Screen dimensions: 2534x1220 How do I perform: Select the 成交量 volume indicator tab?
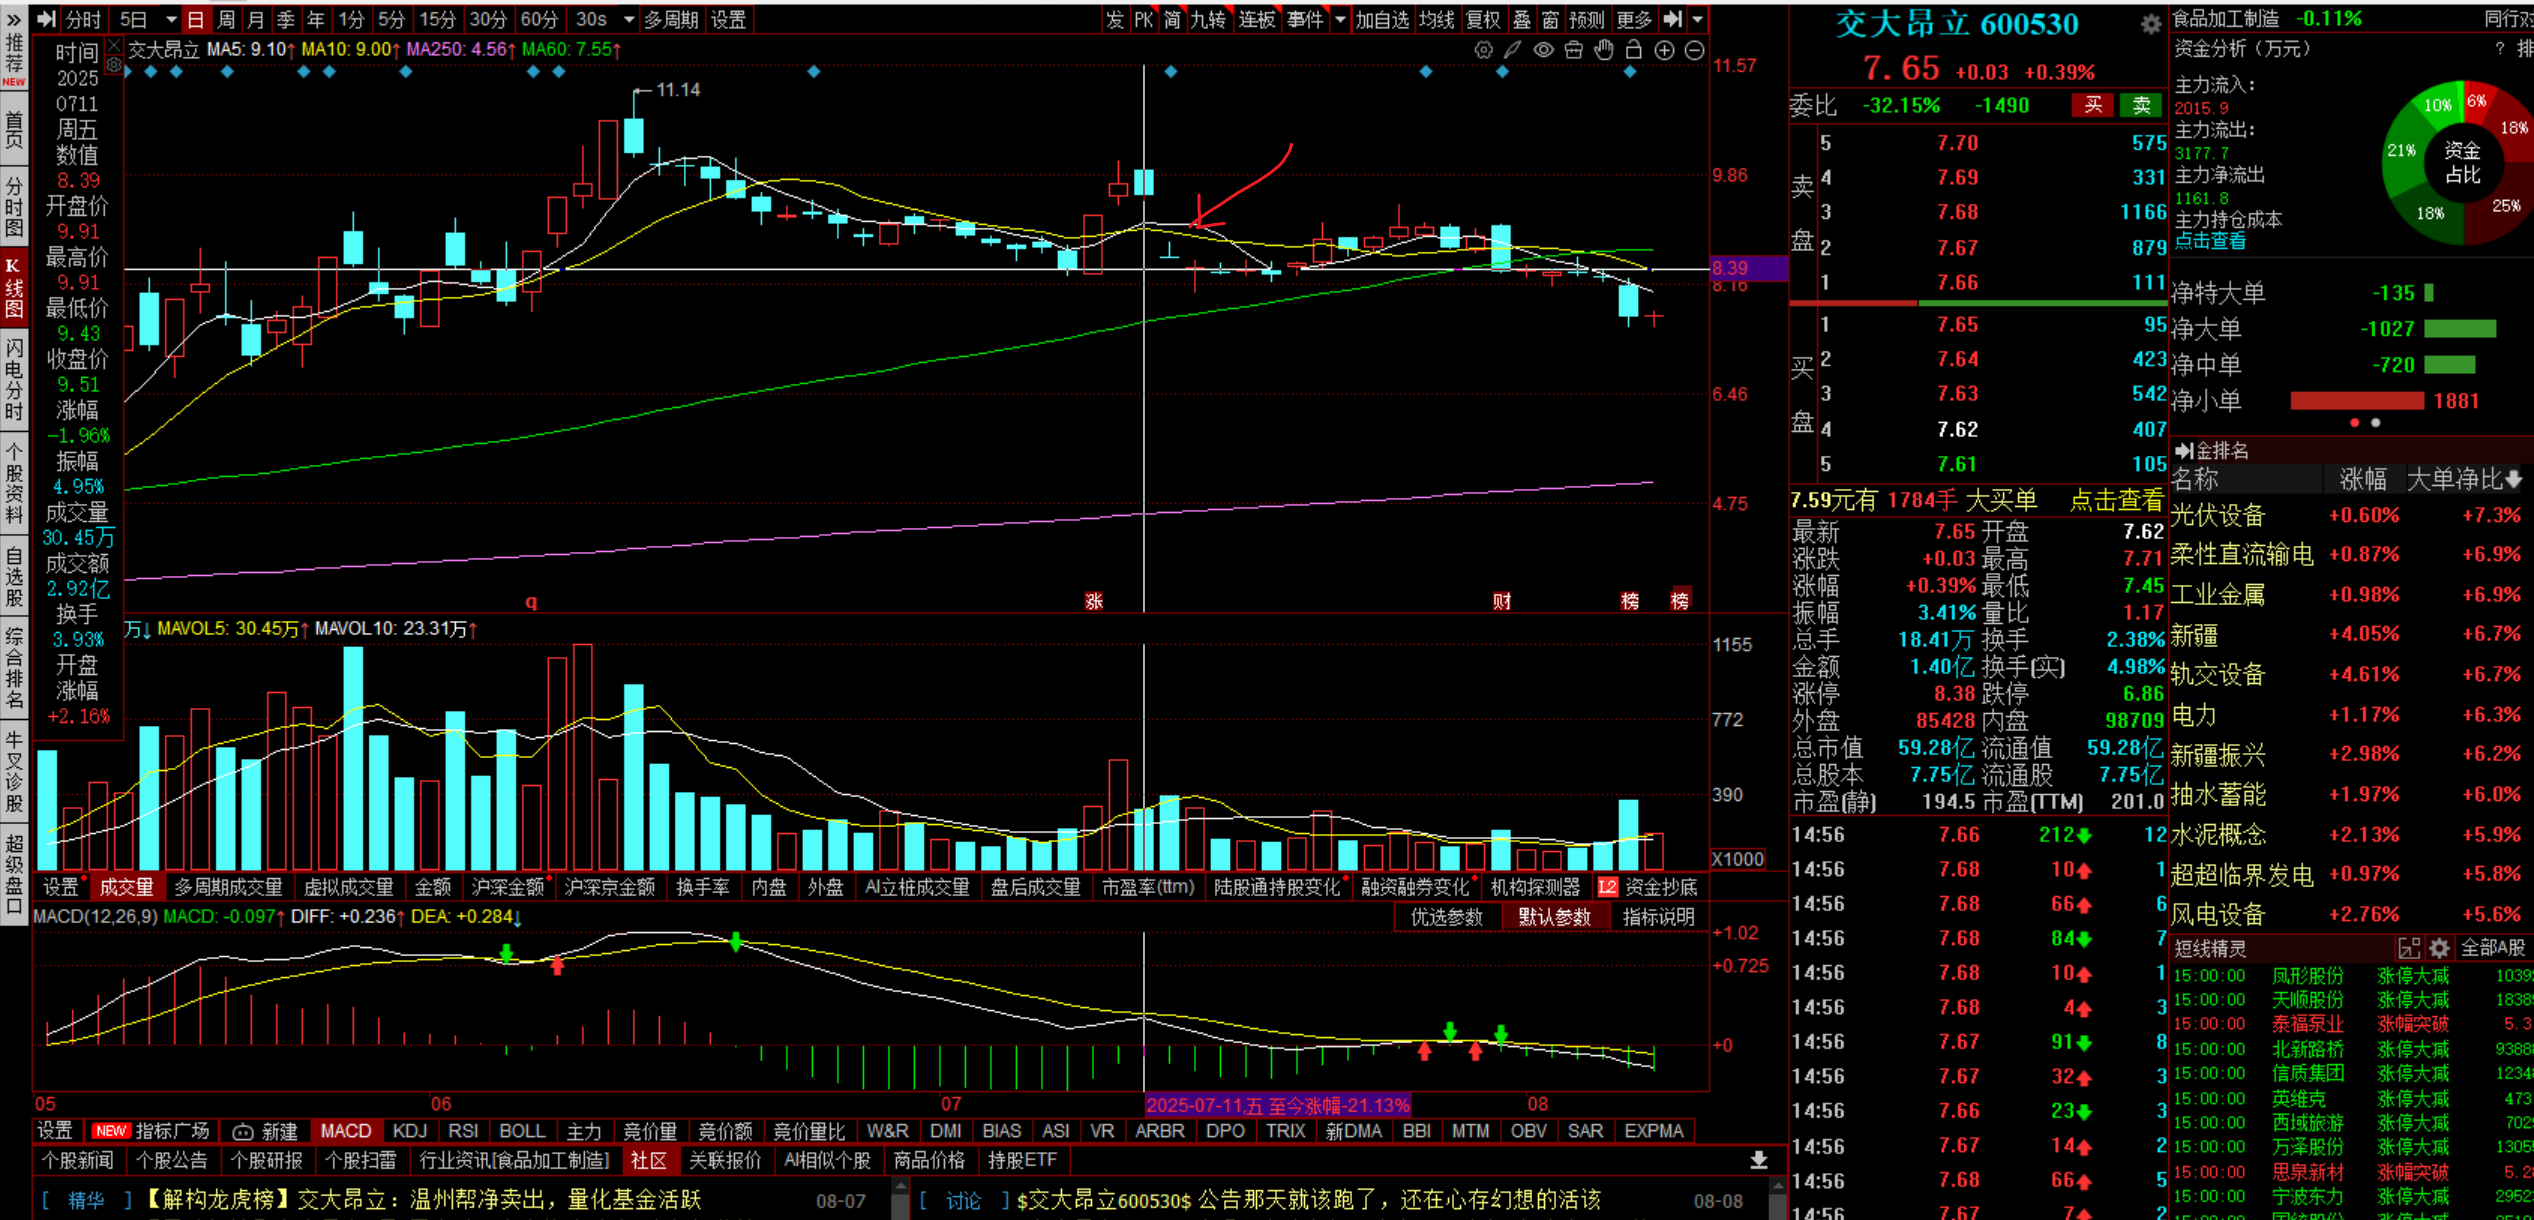(127, 886)
